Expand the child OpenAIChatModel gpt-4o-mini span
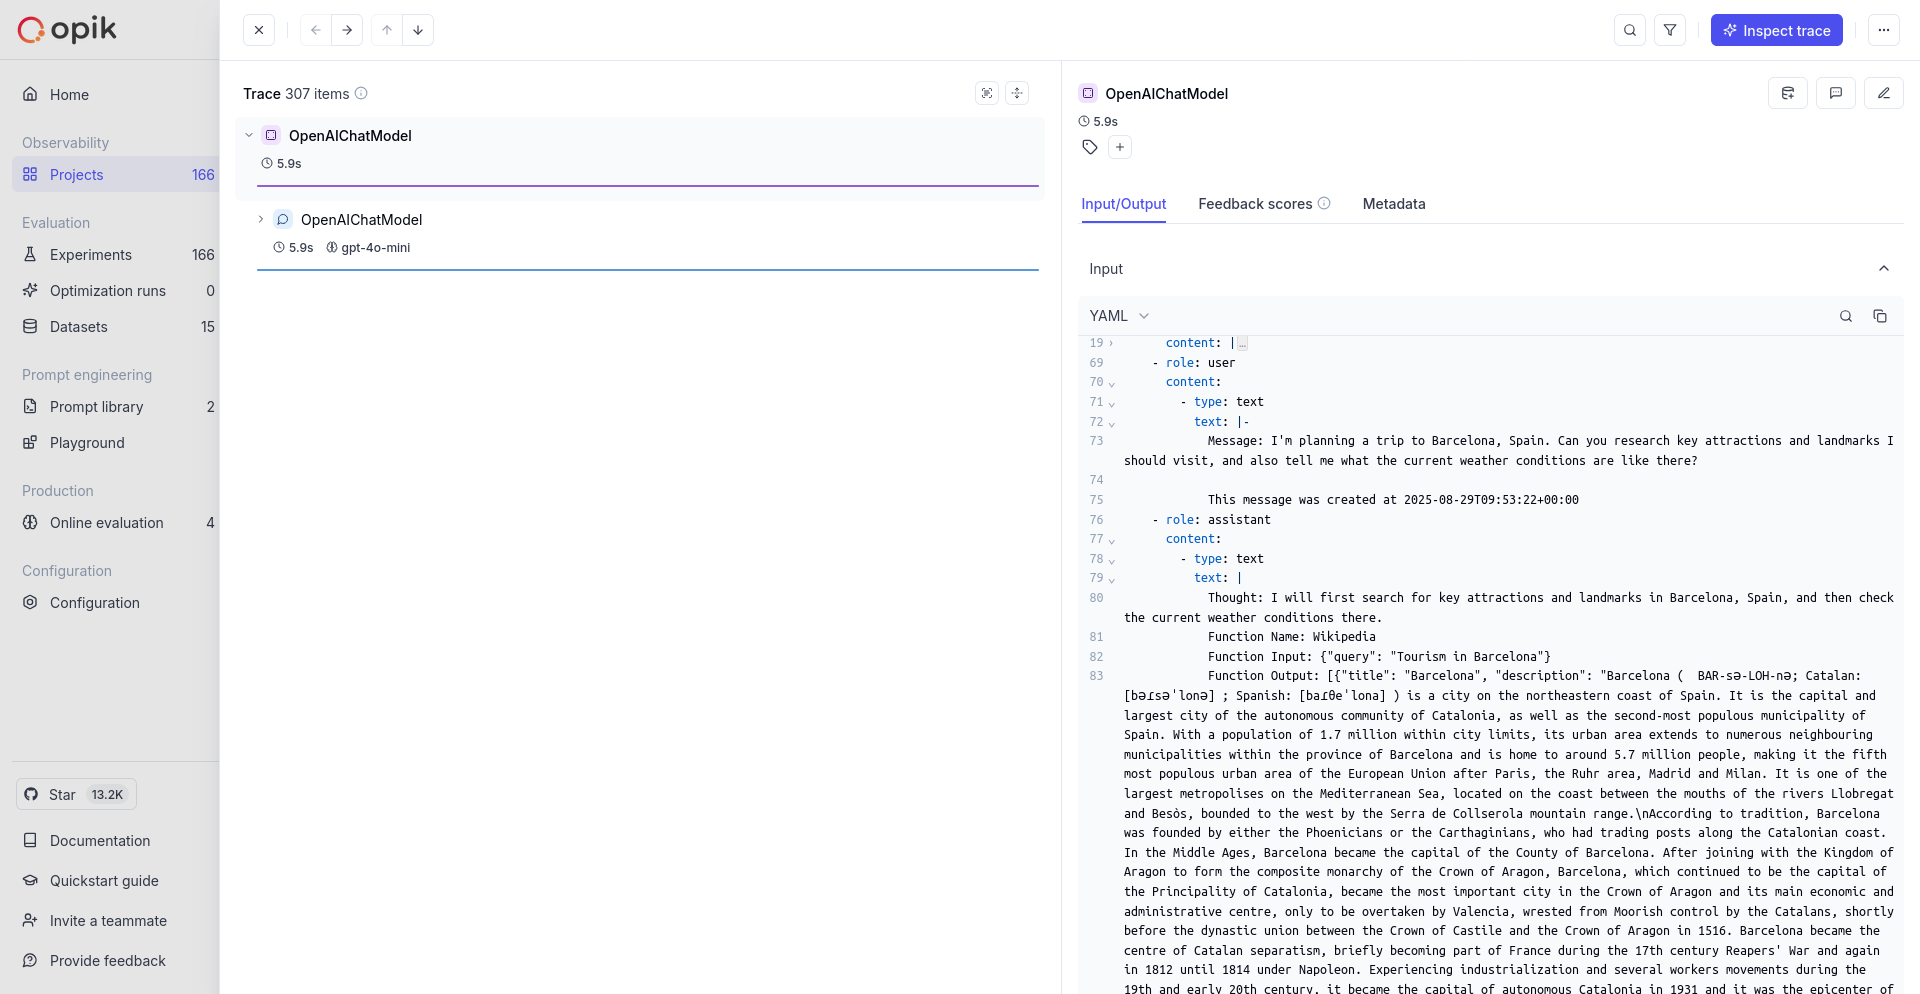Screen dimensions: 1920x994 [x=261, y=219]
